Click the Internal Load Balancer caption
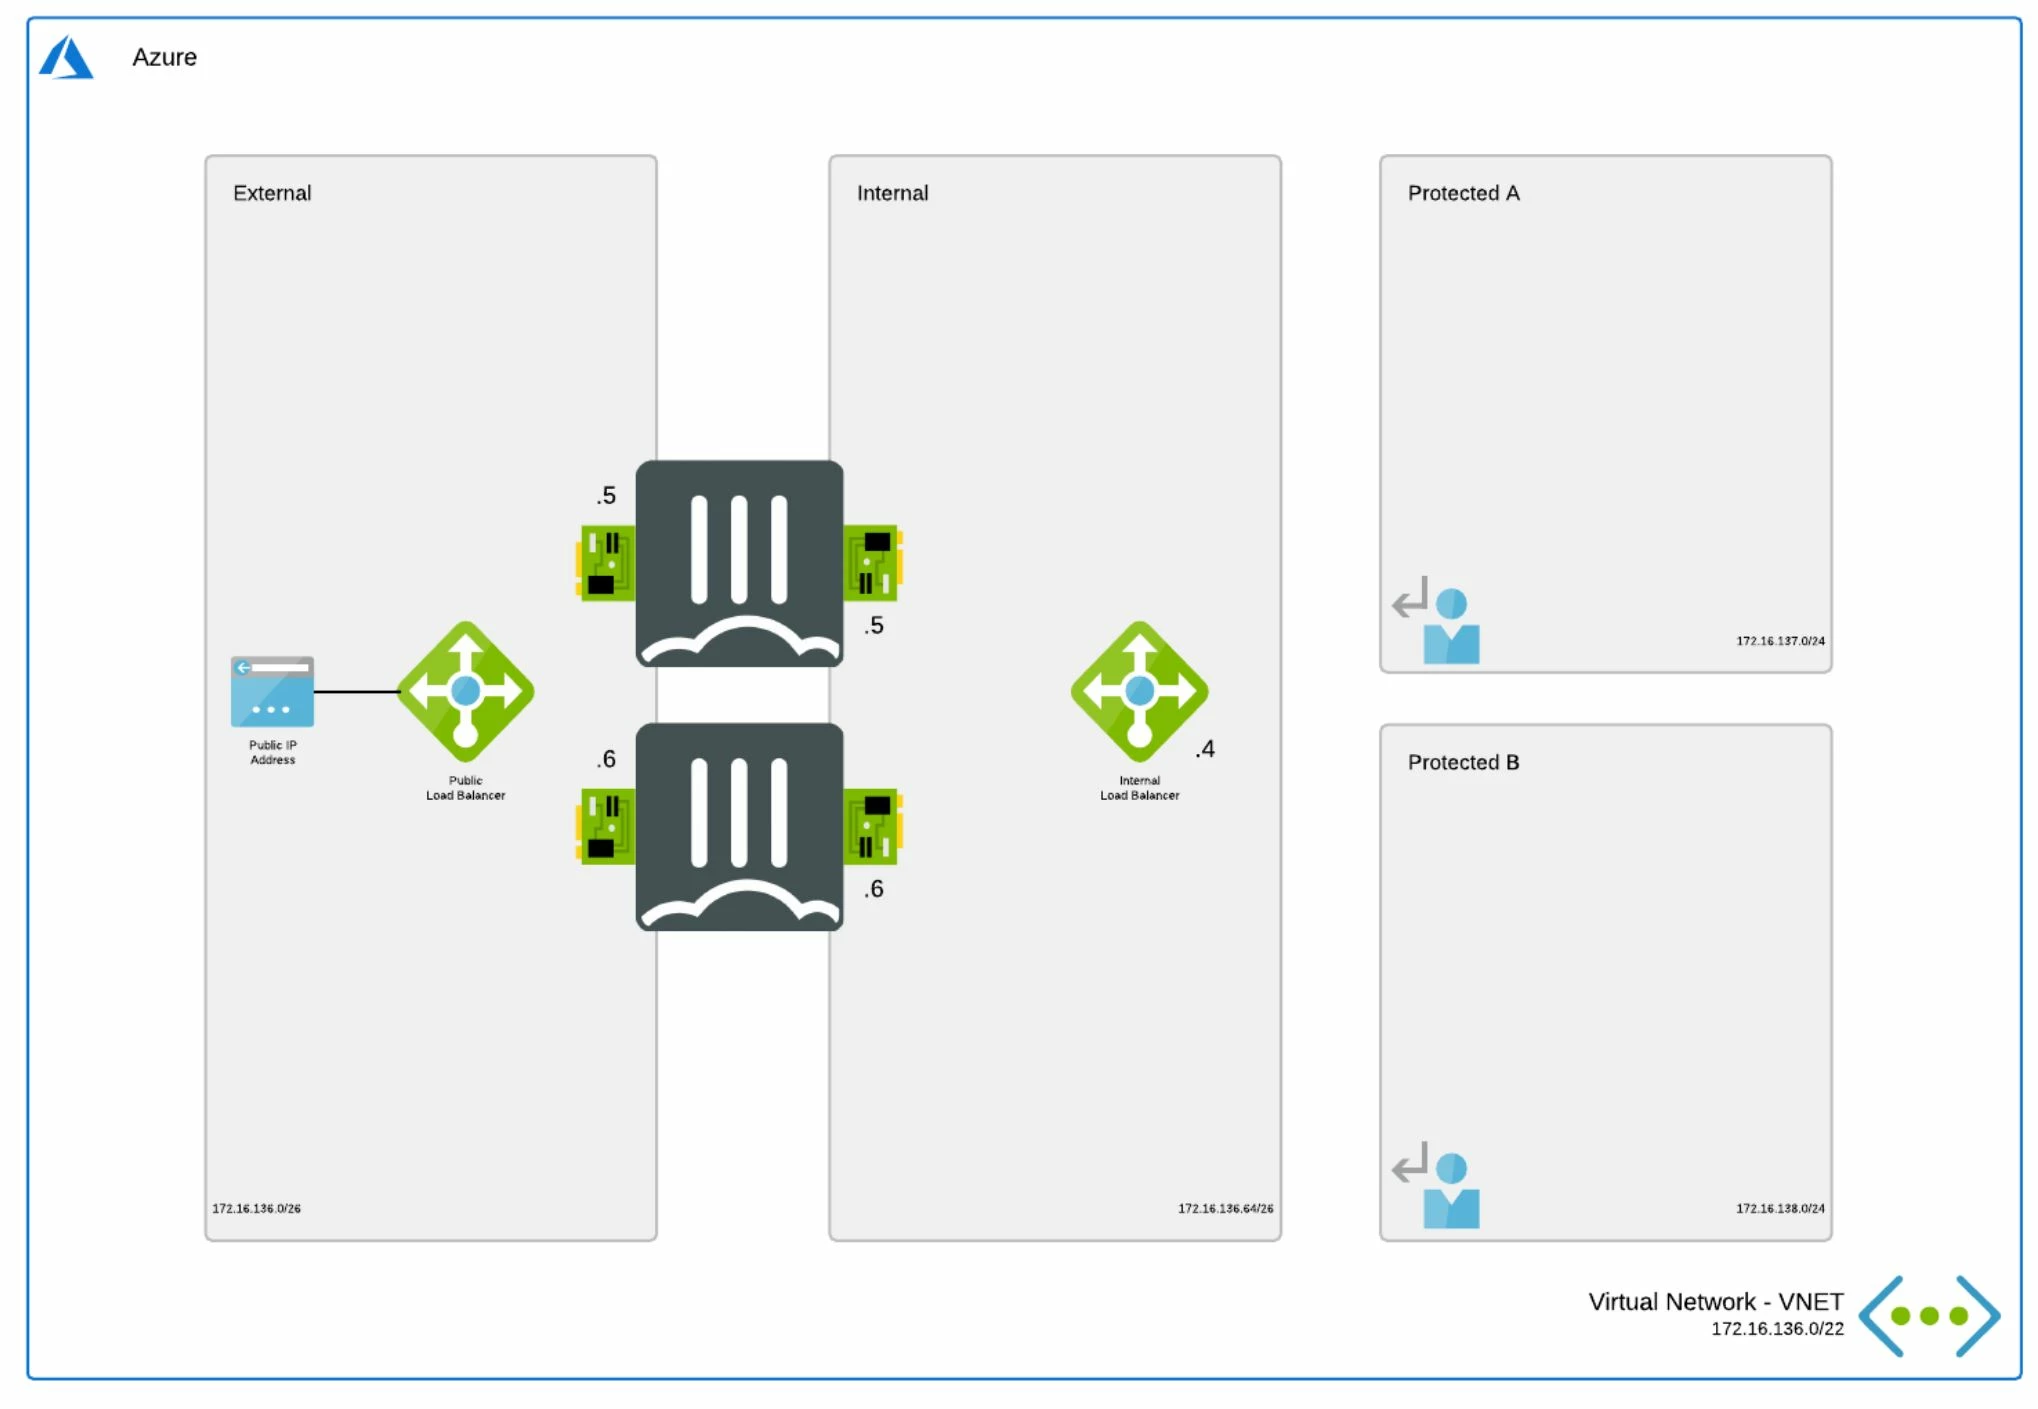This screenshot has width=2038, height=1409. (1139, 788)
